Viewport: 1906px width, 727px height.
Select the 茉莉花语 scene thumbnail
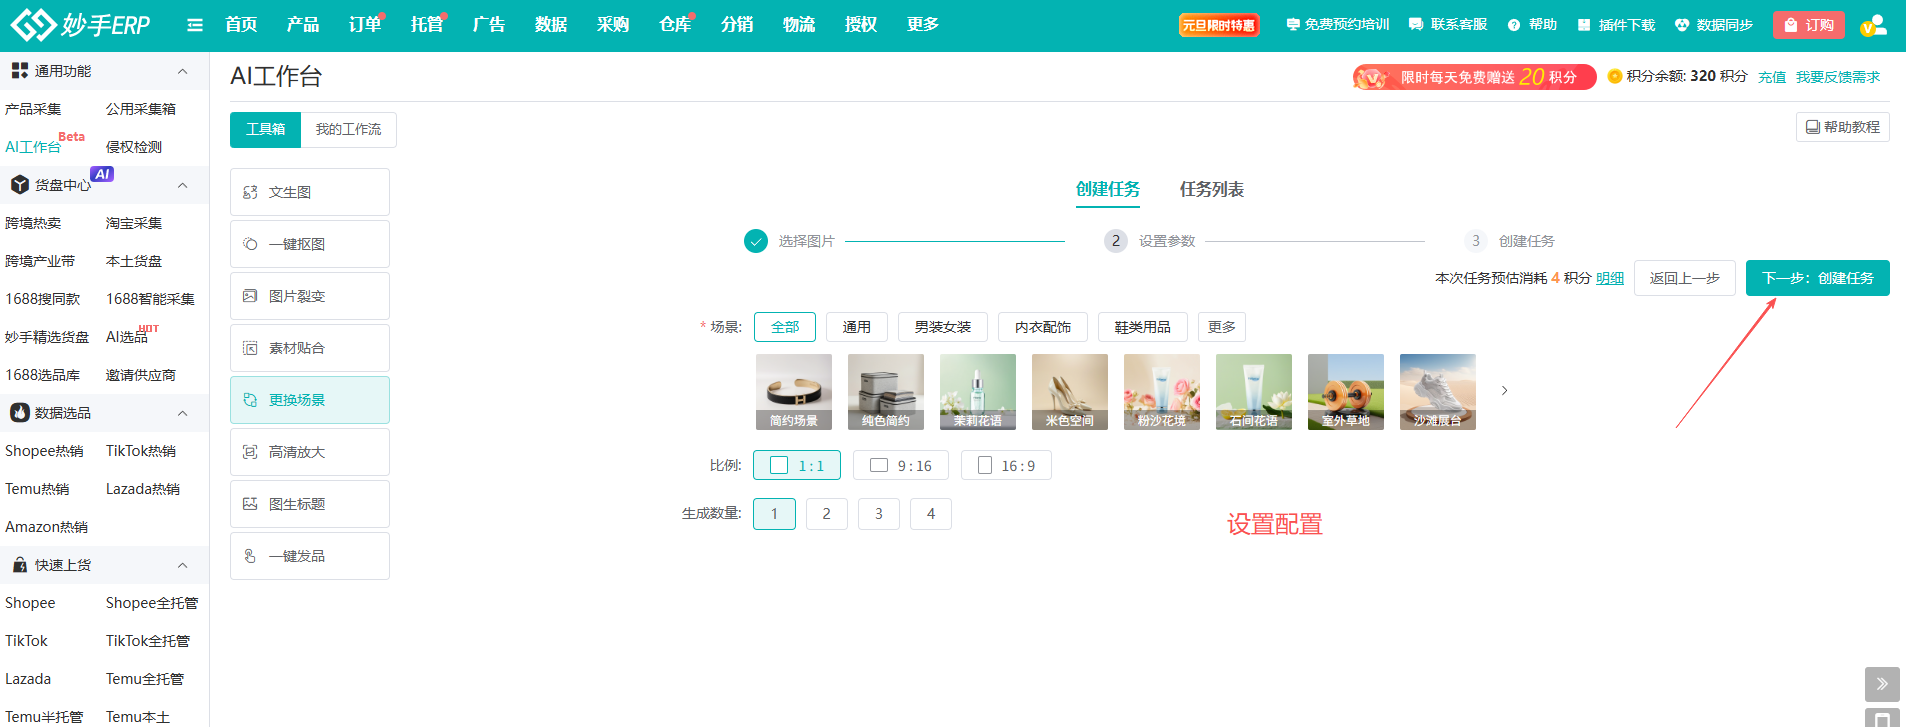pos(977,391)
